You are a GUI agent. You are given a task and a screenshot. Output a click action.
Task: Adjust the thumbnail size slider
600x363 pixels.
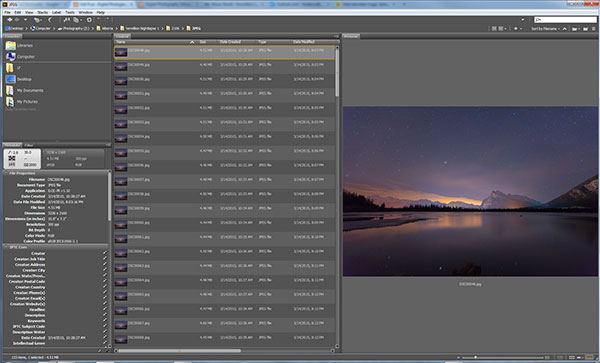tap(476, 357)
